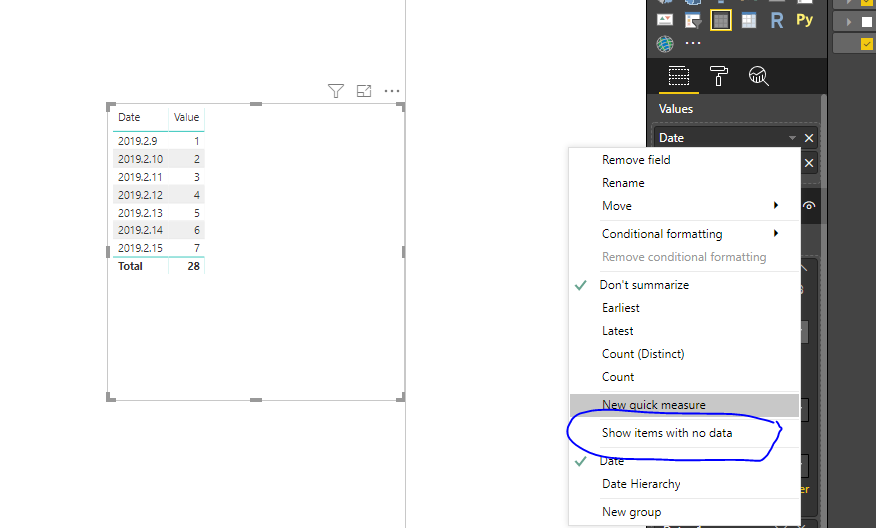Select the highlighted Table visual icon
Screen dimensions: 876x528
click(x=721, y=21)
